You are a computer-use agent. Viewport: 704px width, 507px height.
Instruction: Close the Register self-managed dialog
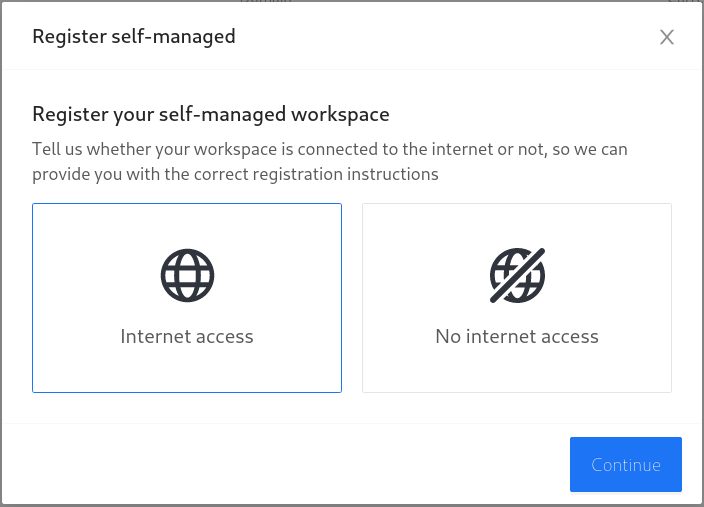[x=667, y=37]
